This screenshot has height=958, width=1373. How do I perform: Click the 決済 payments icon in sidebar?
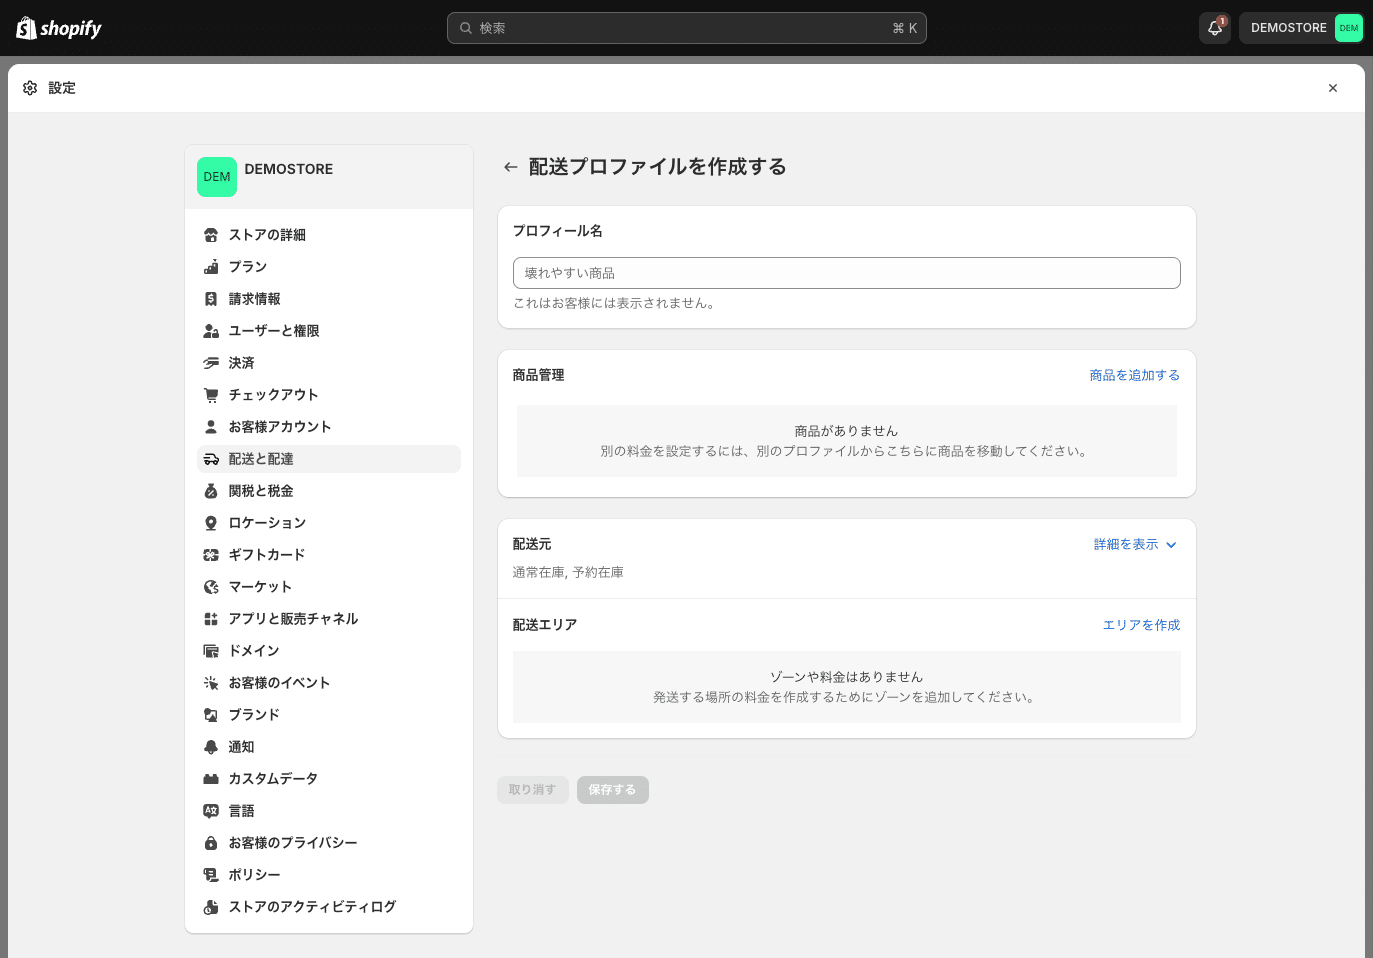[x=211, y=362]
